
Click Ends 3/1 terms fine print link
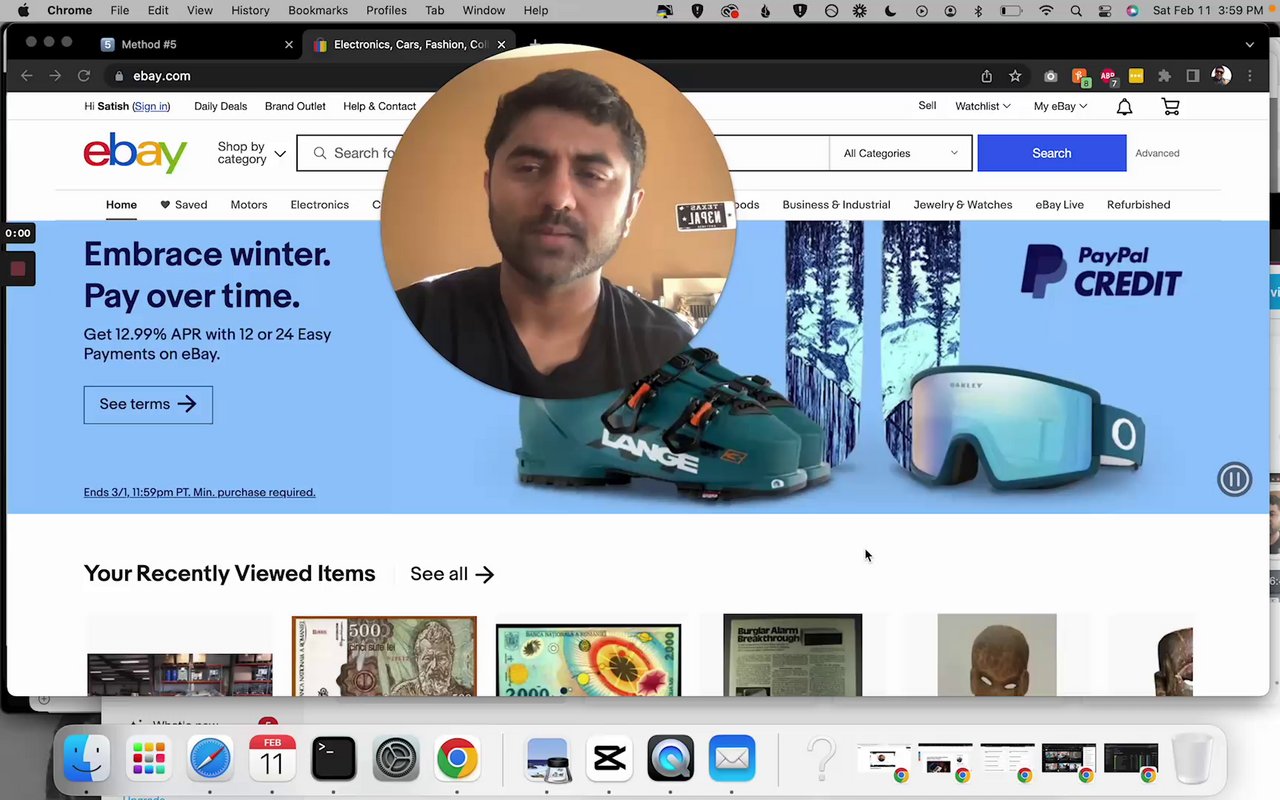[200, 492]
